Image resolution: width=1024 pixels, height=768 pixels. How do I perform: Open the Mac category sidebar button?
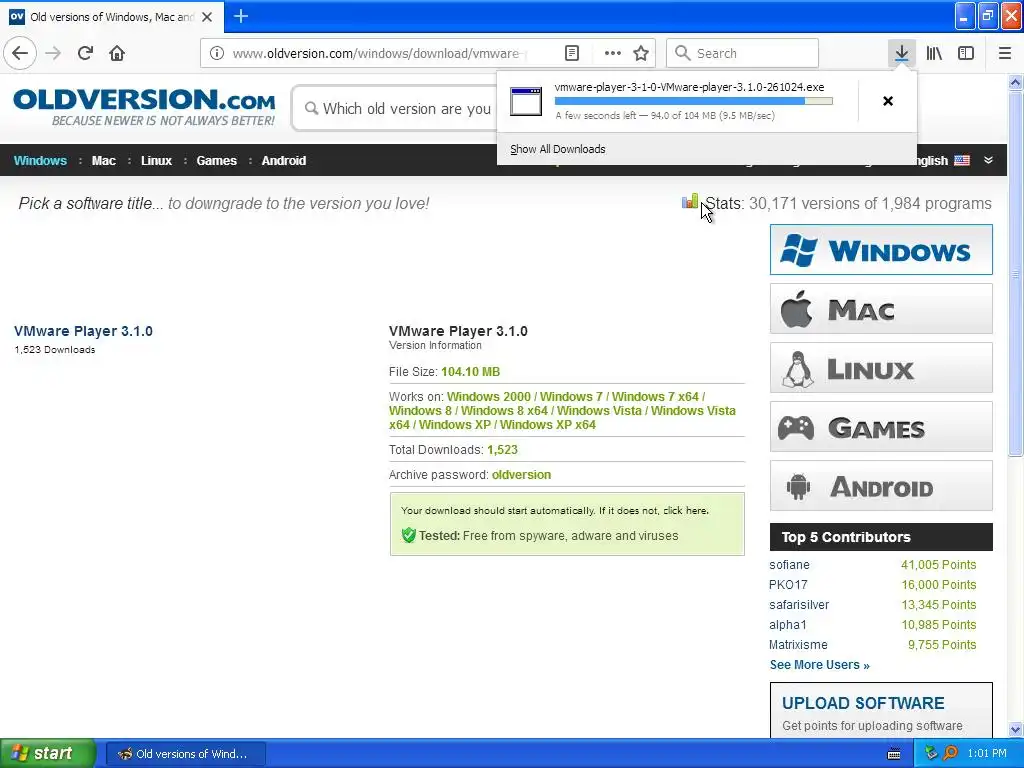(881, 308)
